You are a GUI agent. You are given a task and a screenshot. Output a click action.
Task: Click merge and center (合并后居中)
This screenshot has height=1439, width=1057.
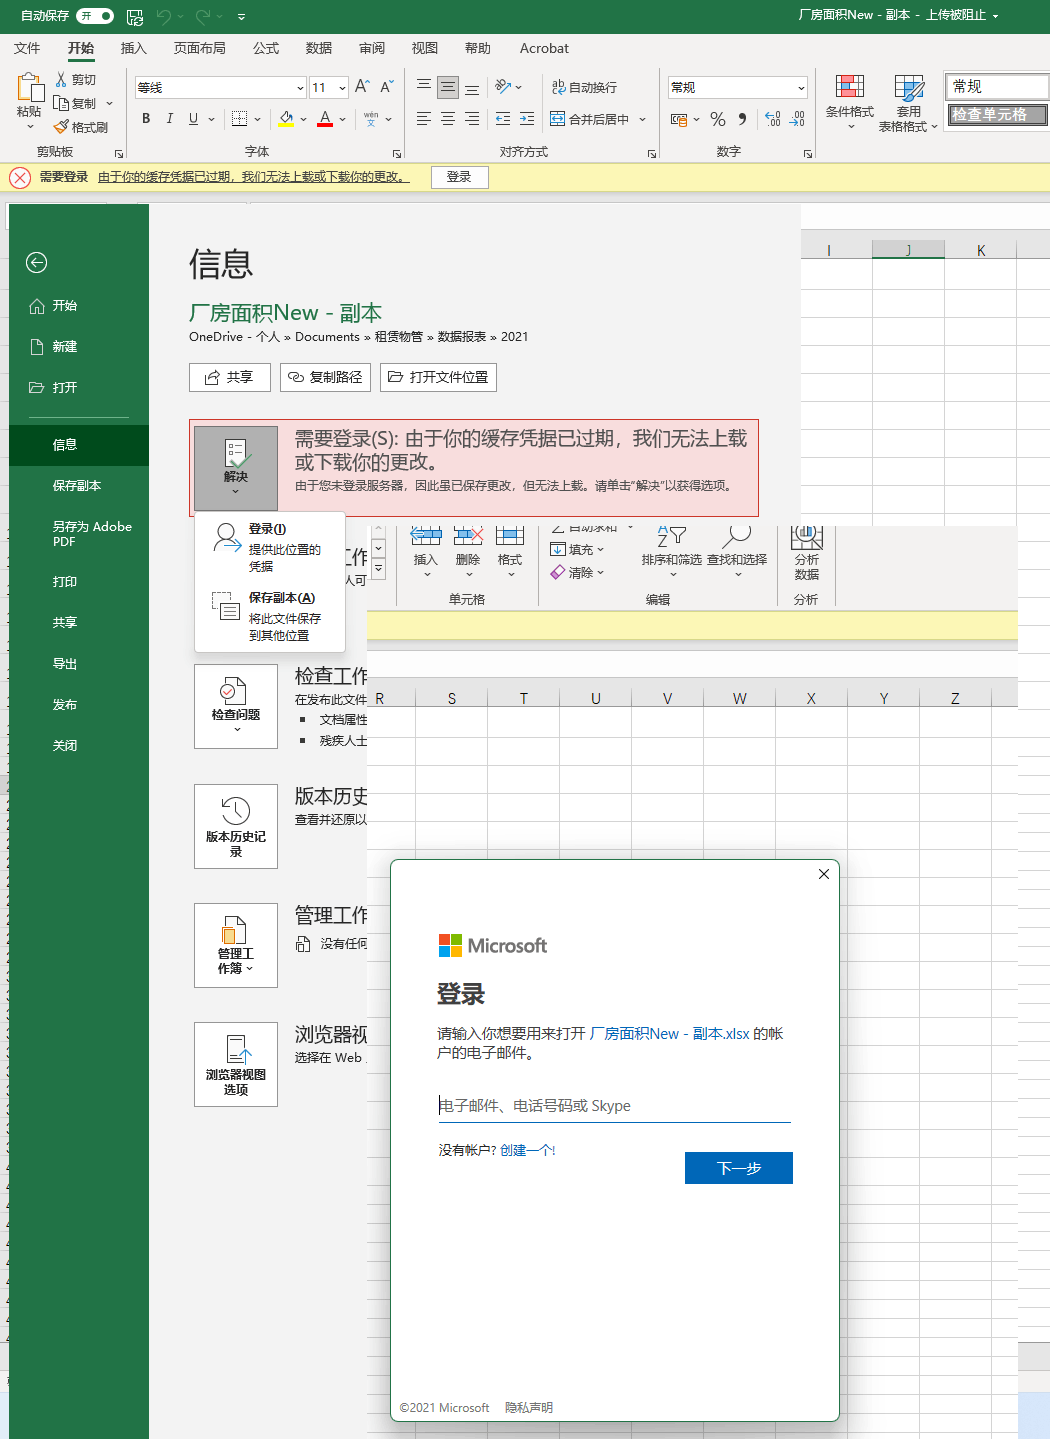[590, 119]
